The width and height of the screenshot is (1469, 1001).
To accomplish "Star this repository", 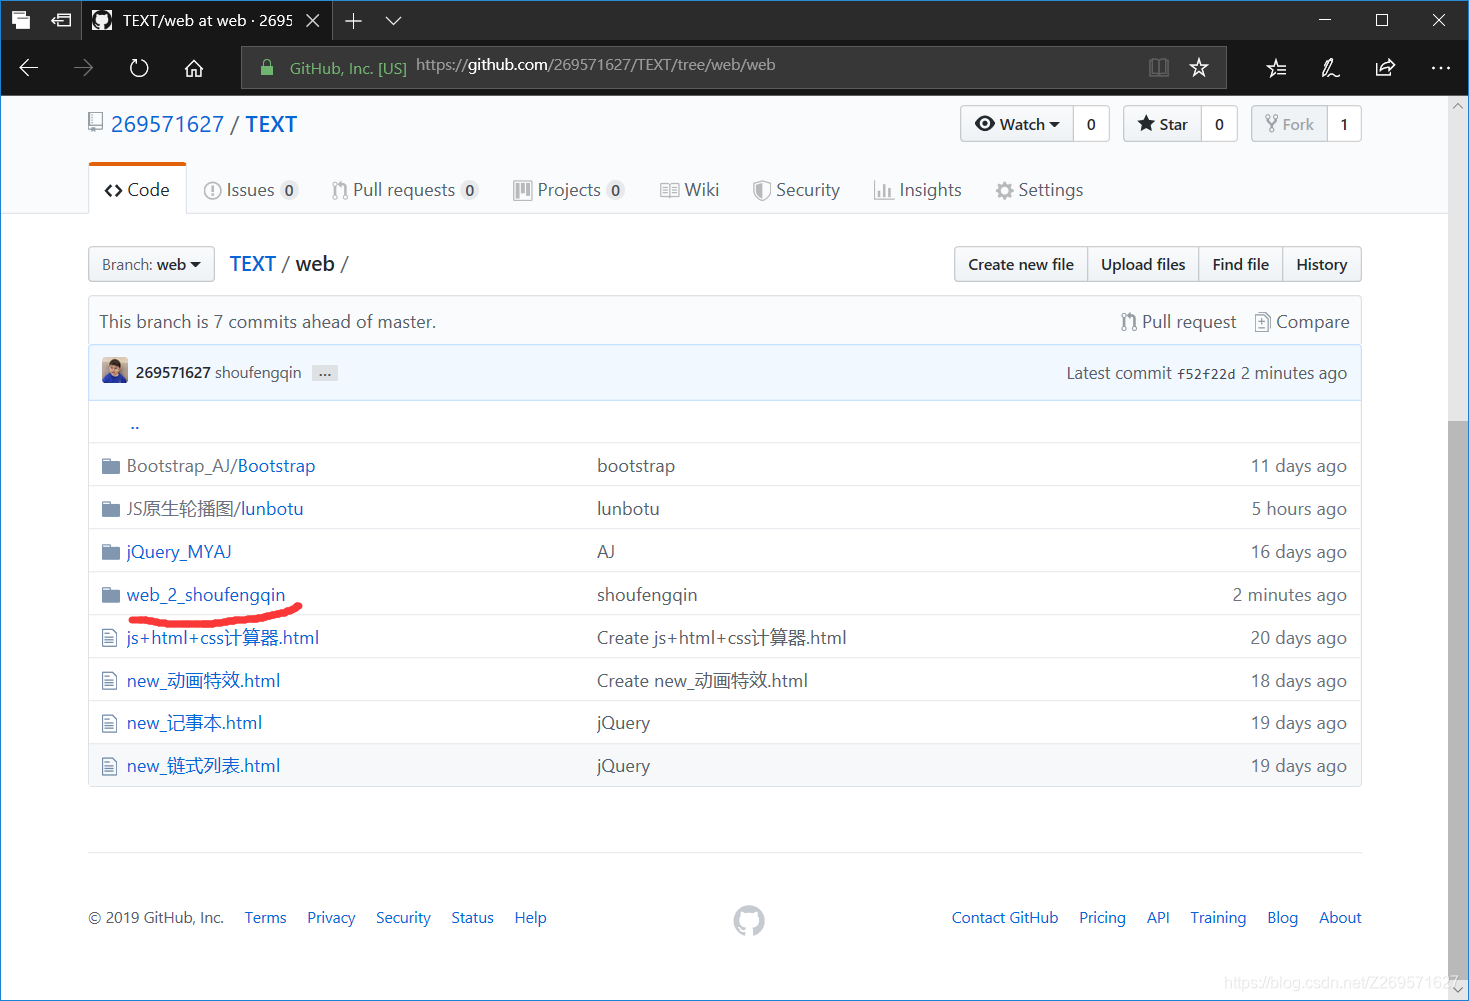I will point(1162,124).
